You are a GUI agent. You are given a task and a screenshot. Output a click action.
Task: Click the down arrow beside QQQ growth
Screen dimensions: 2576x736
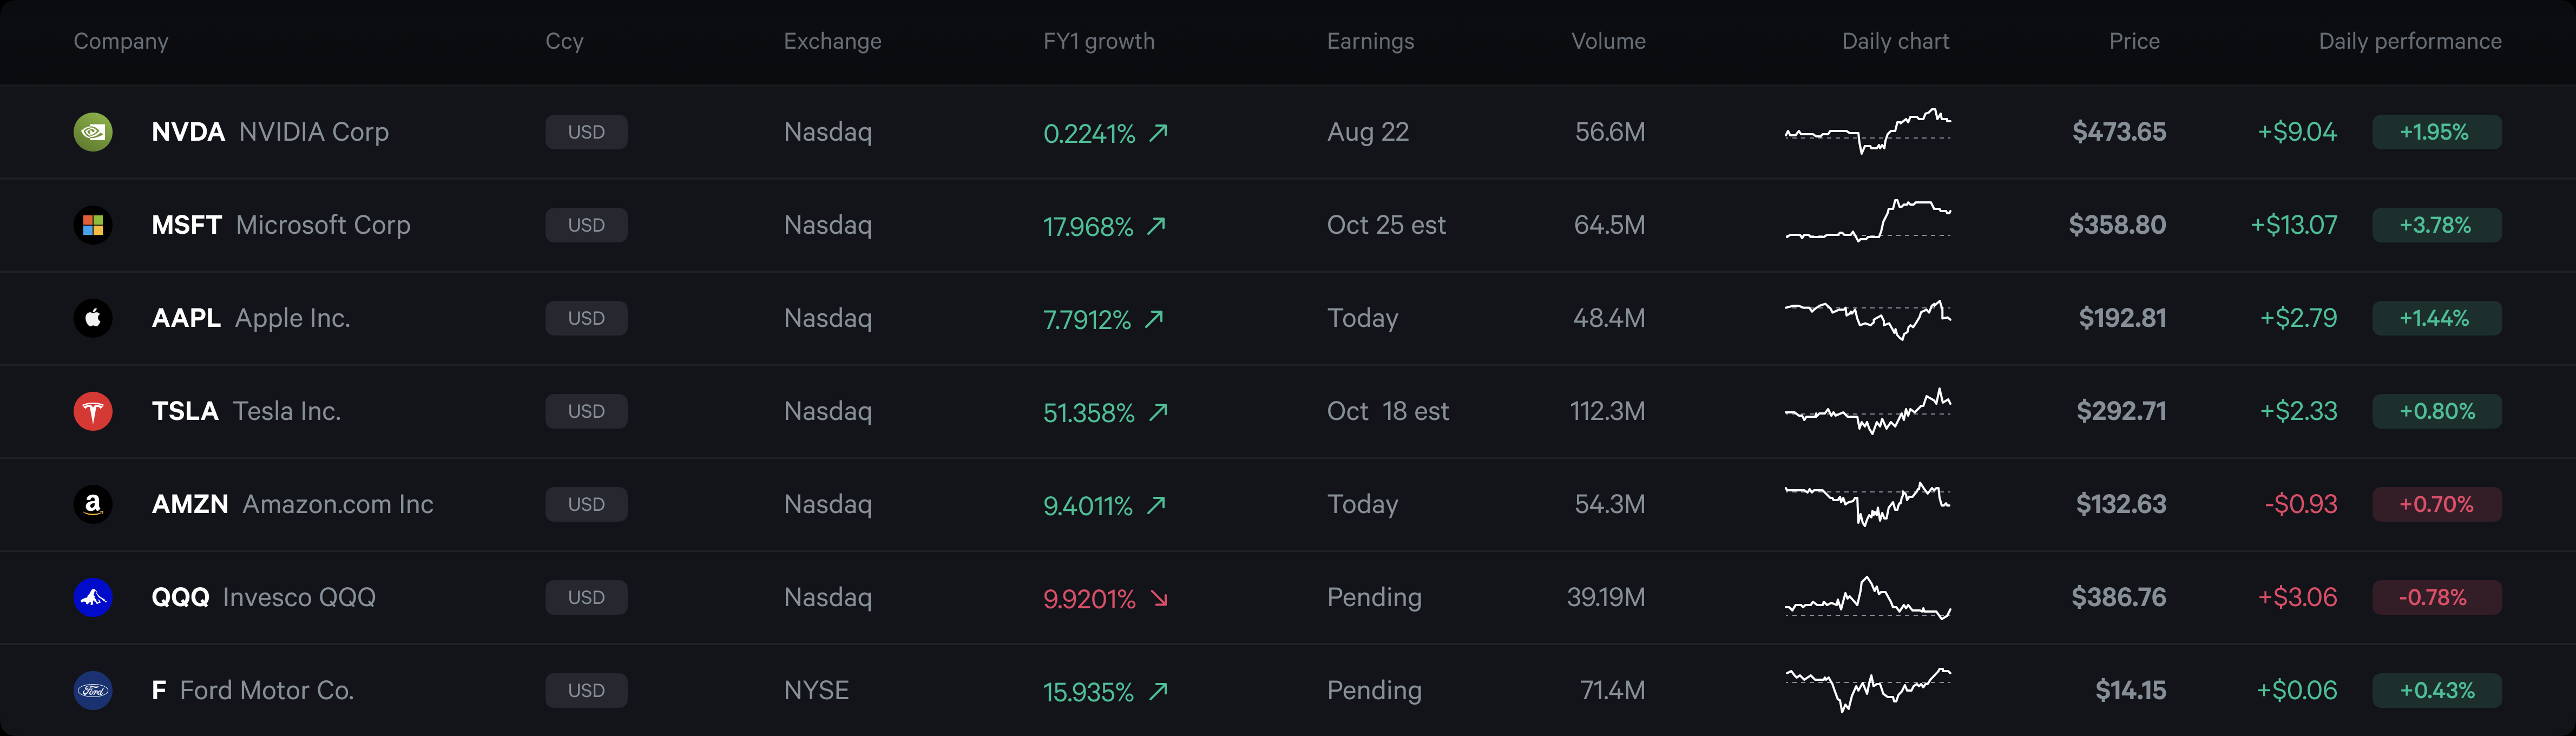tap(1159, 598)
